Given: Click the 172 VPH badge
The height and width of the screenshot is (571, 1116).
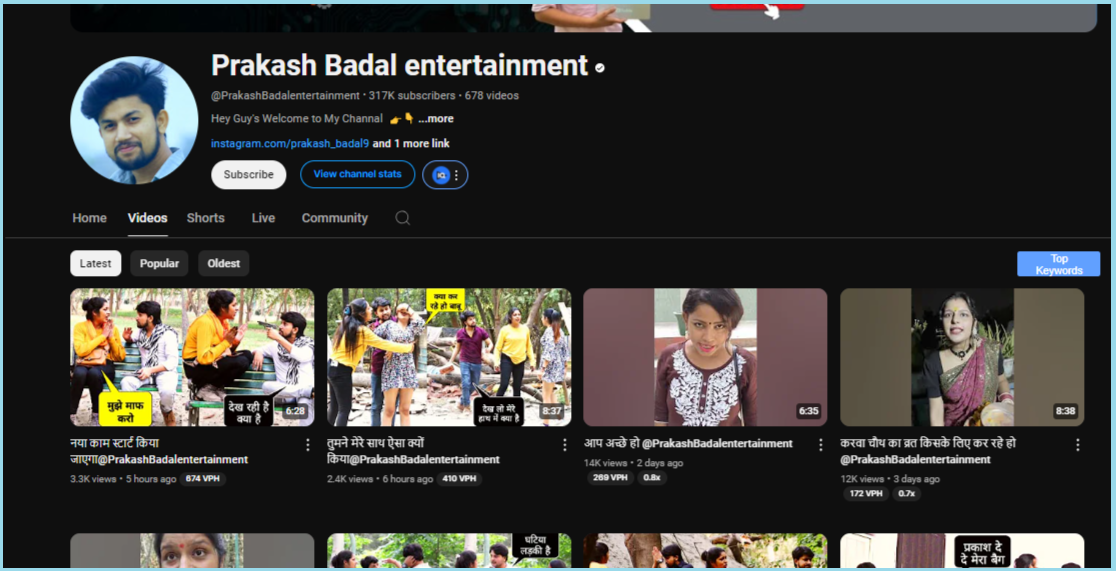Looking at the screenshot, I should click(x=866, y=493).
